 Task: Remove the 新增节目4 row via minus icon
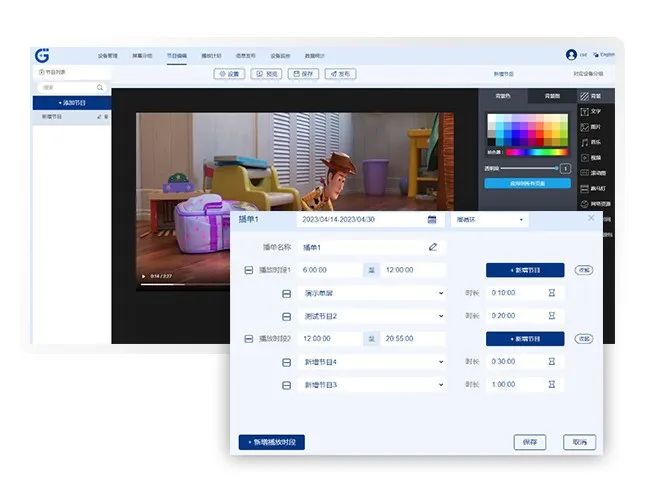tap(287, 362)
